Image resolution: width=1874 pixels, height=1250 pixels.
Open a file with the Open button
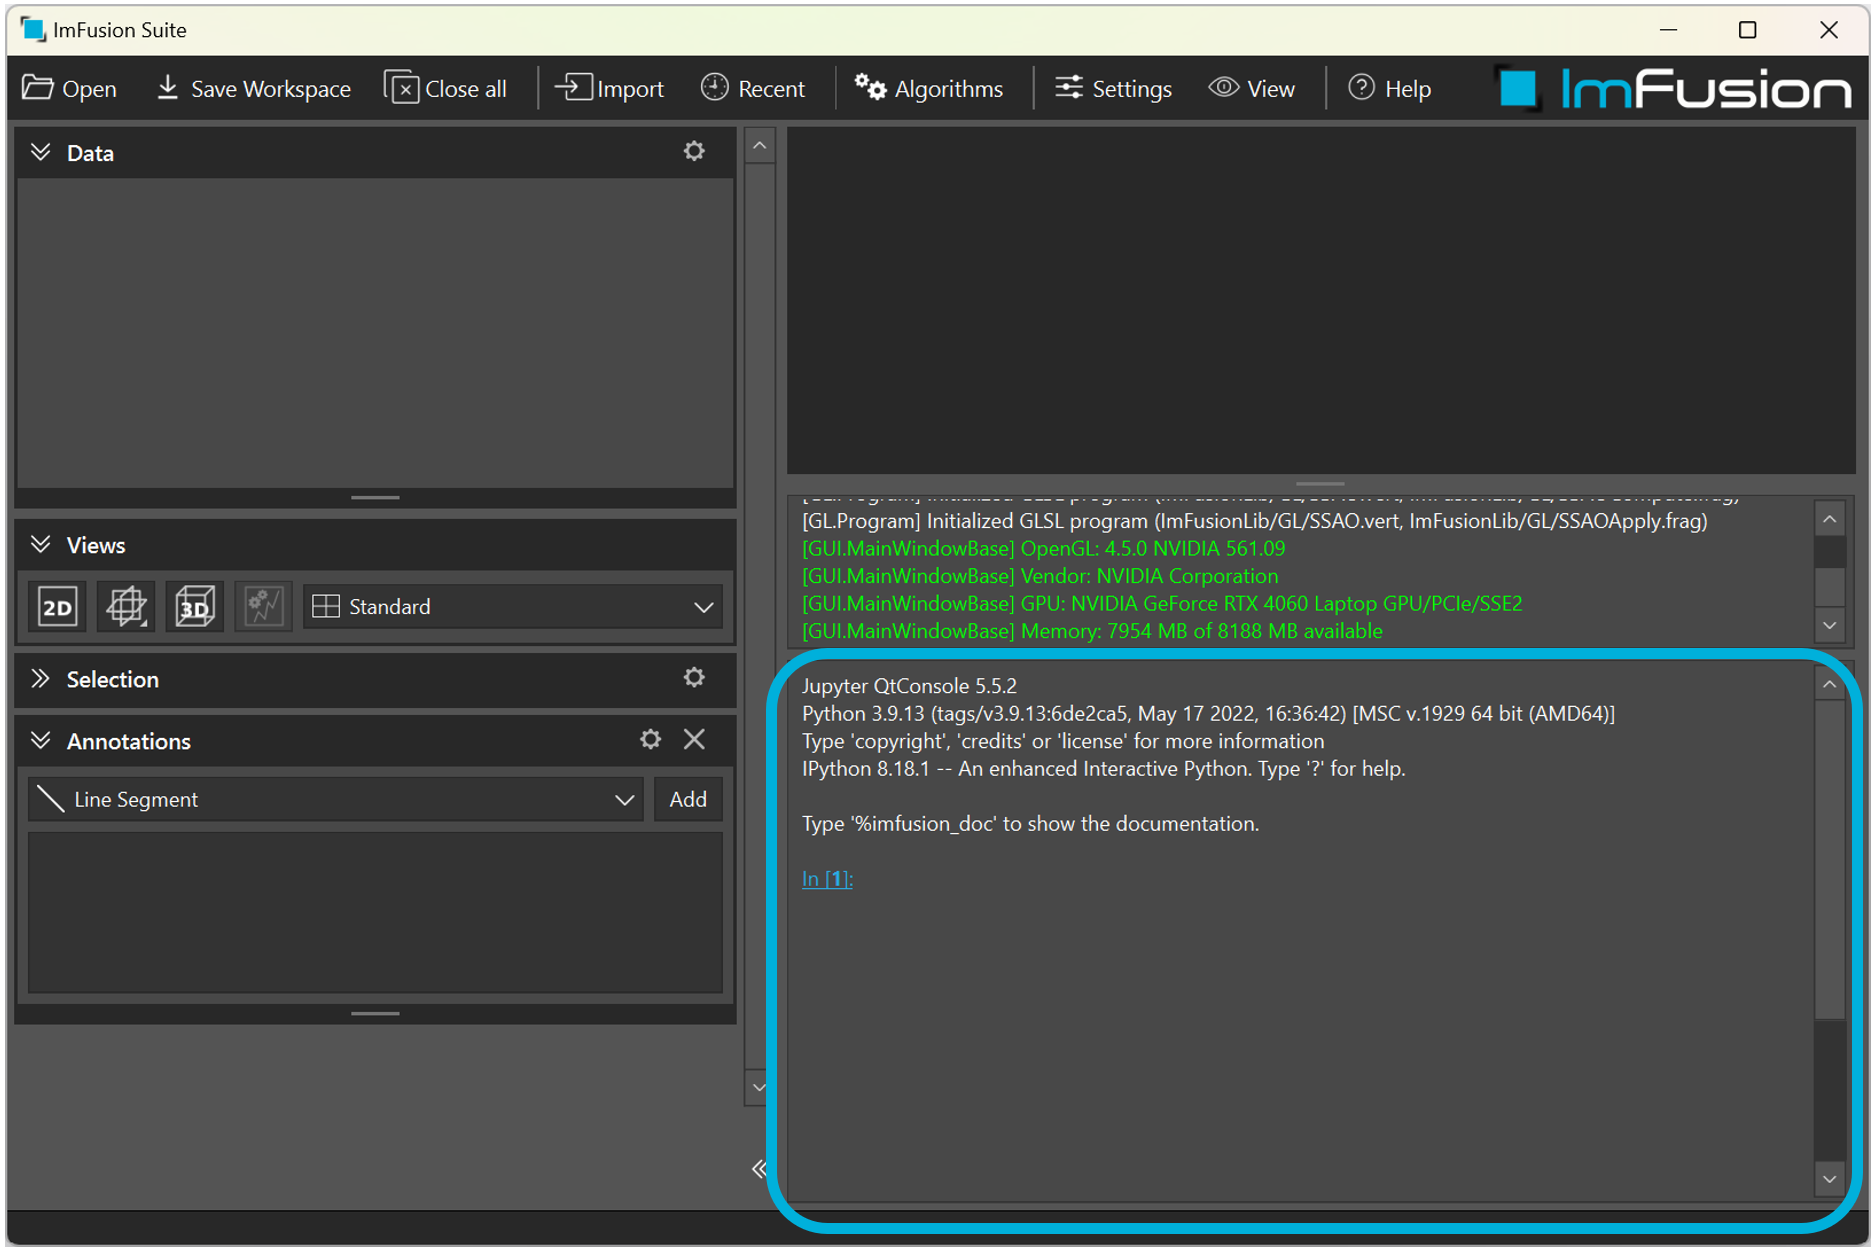[70, 89]
